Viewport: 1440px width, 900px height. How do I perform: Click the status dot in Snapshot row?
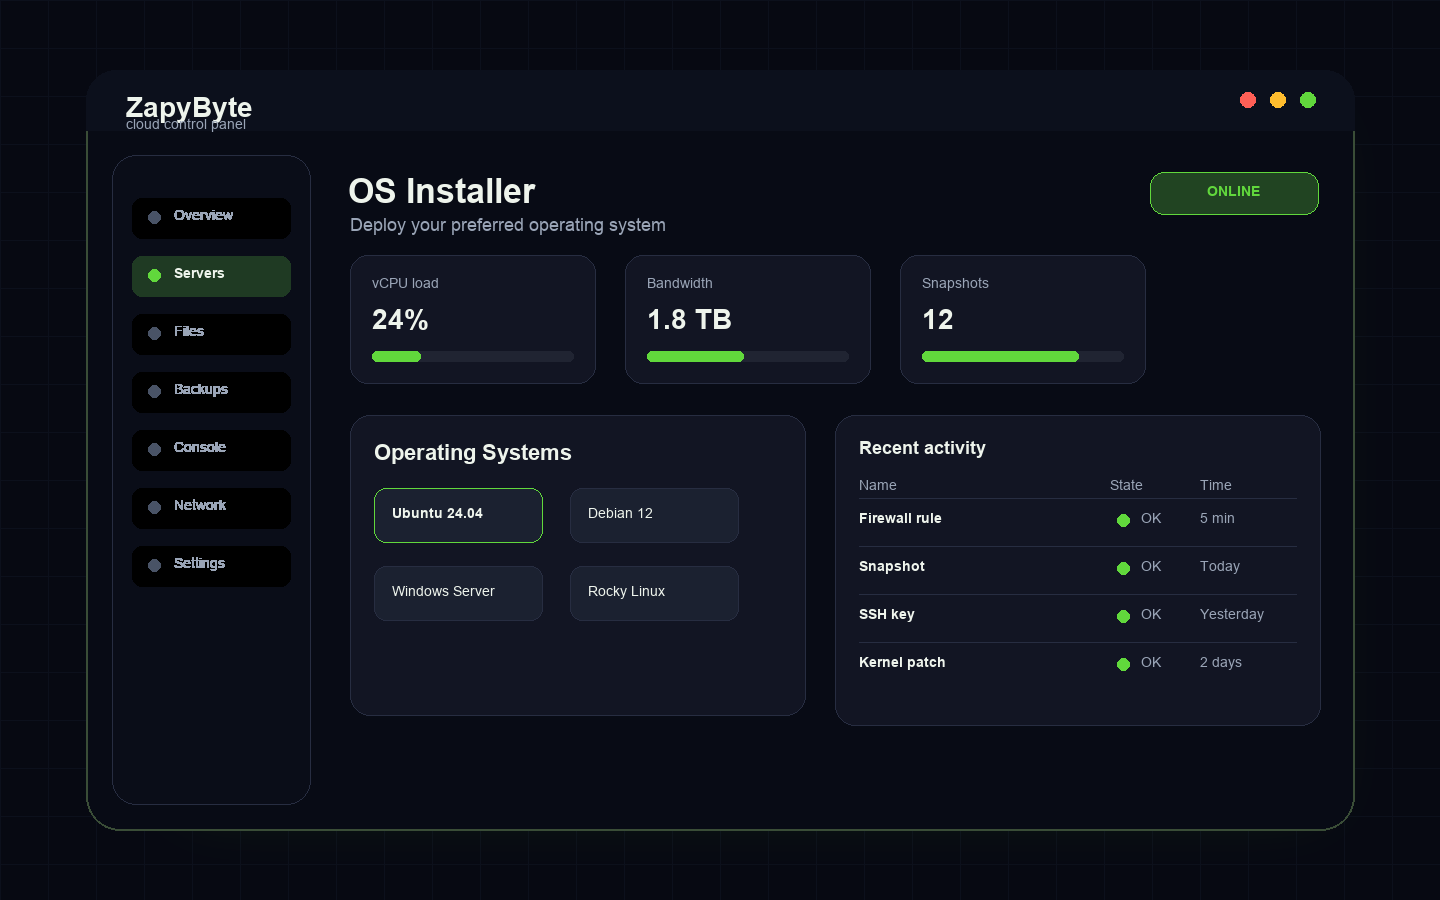(x=1123, y=568)
